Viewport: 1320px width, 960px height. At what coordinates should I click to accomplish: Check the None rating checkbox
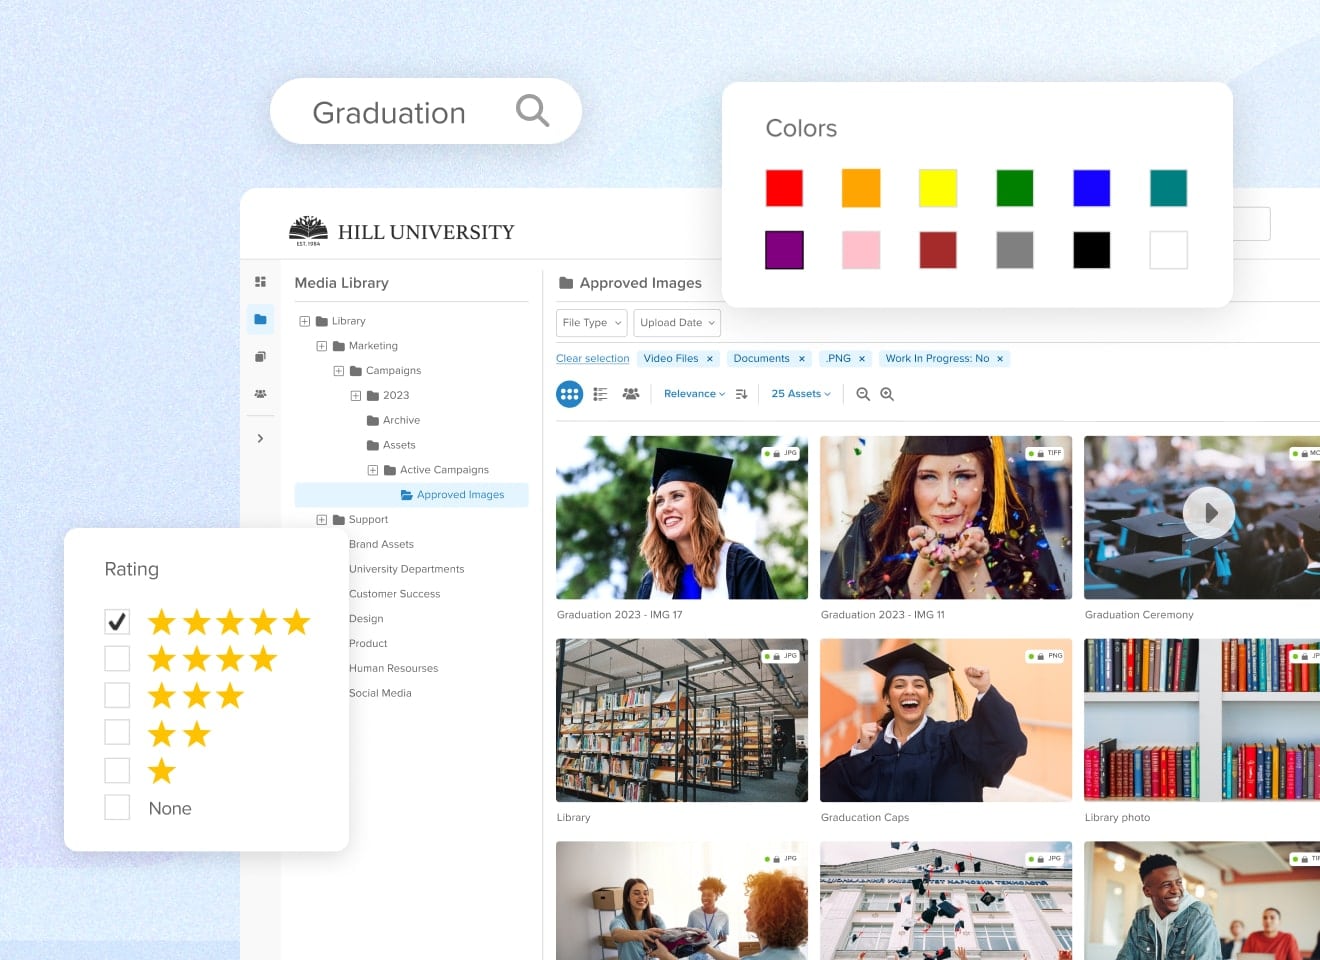pos(117,807)
